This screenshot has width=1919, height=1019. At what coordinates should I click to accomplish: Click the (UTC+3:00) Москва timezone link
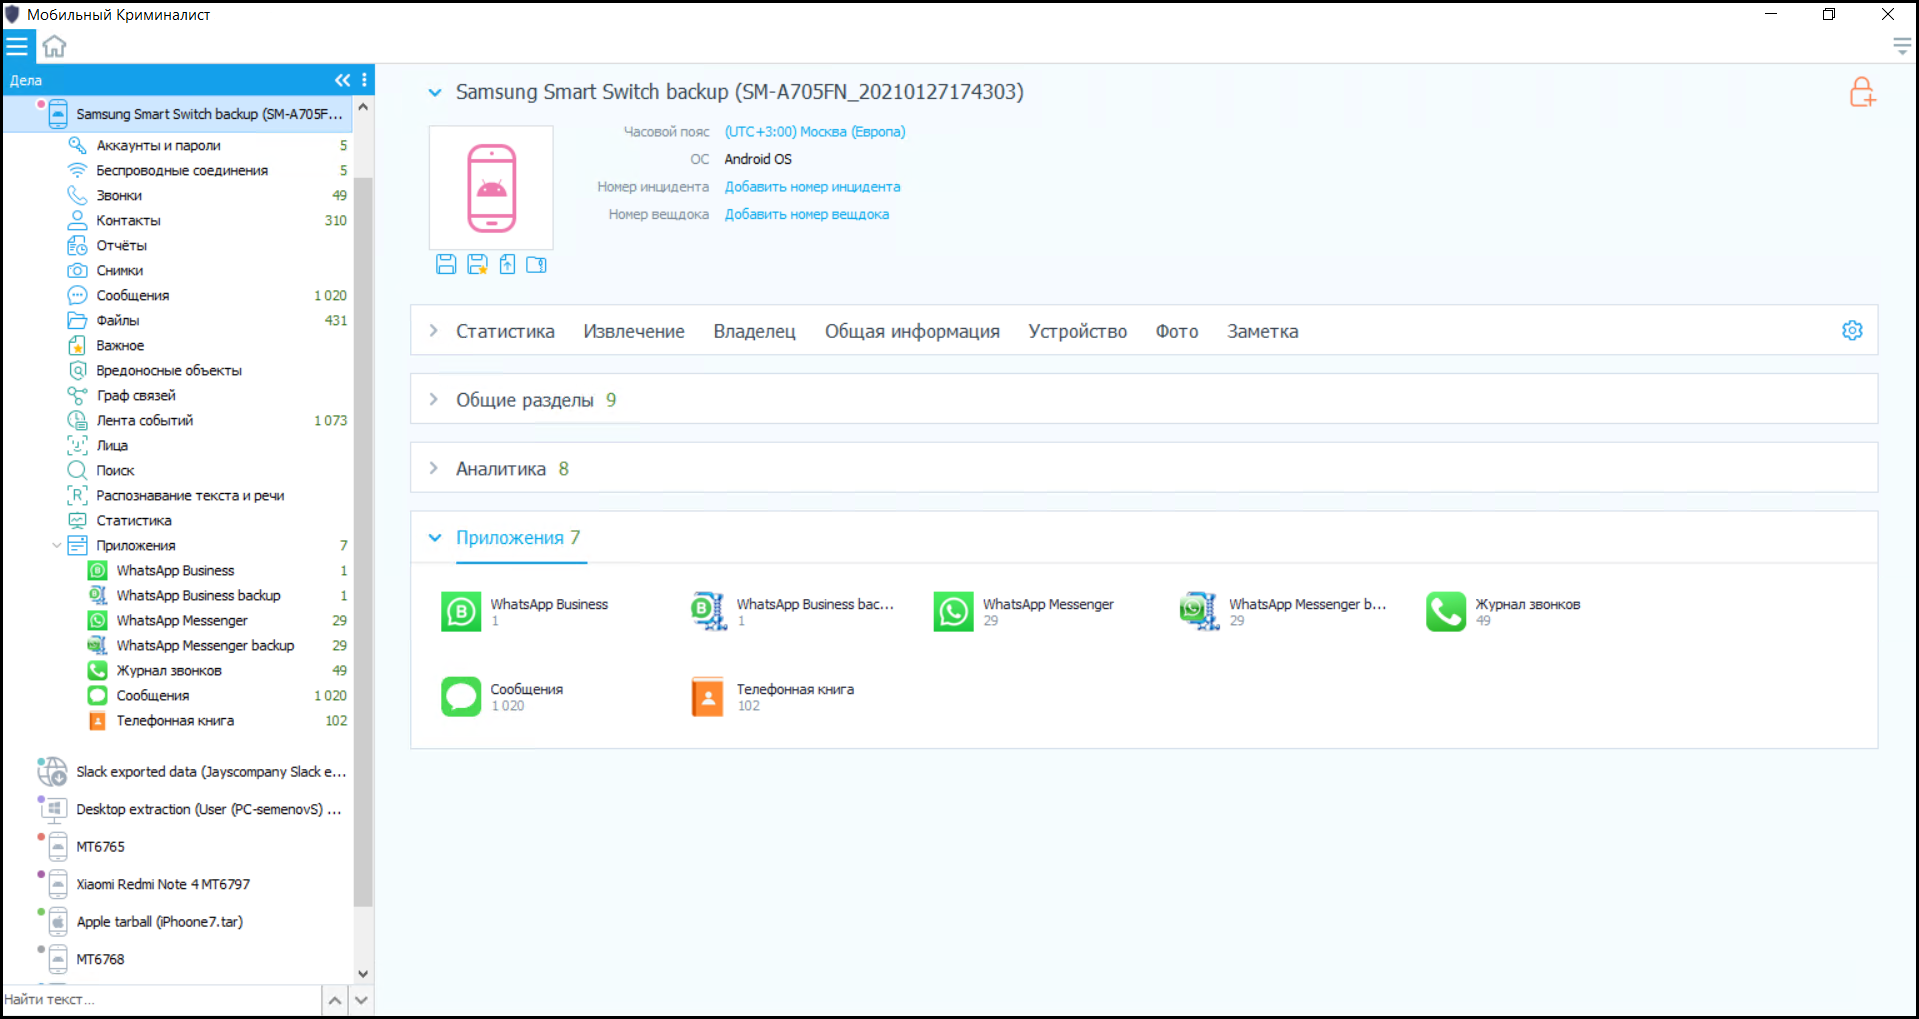815,132
